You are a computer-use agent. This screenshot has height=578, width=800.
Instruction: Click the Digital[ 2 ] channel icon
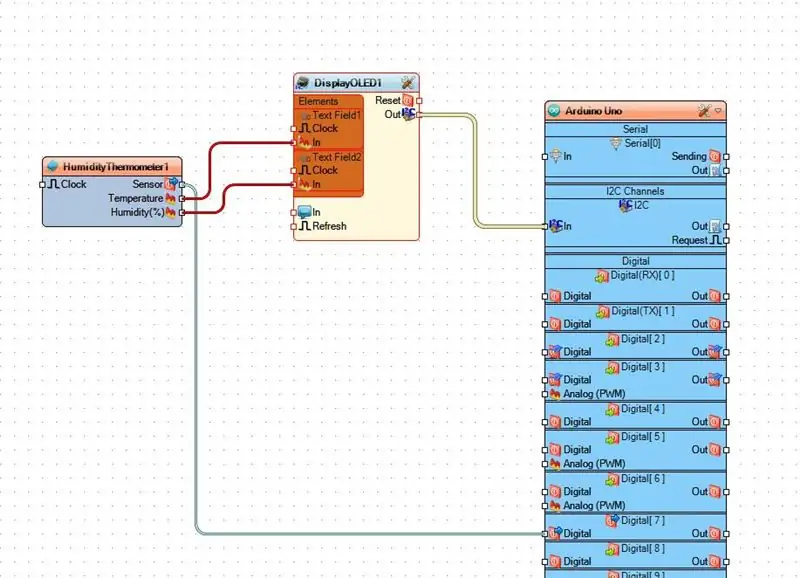coord(612,340)
